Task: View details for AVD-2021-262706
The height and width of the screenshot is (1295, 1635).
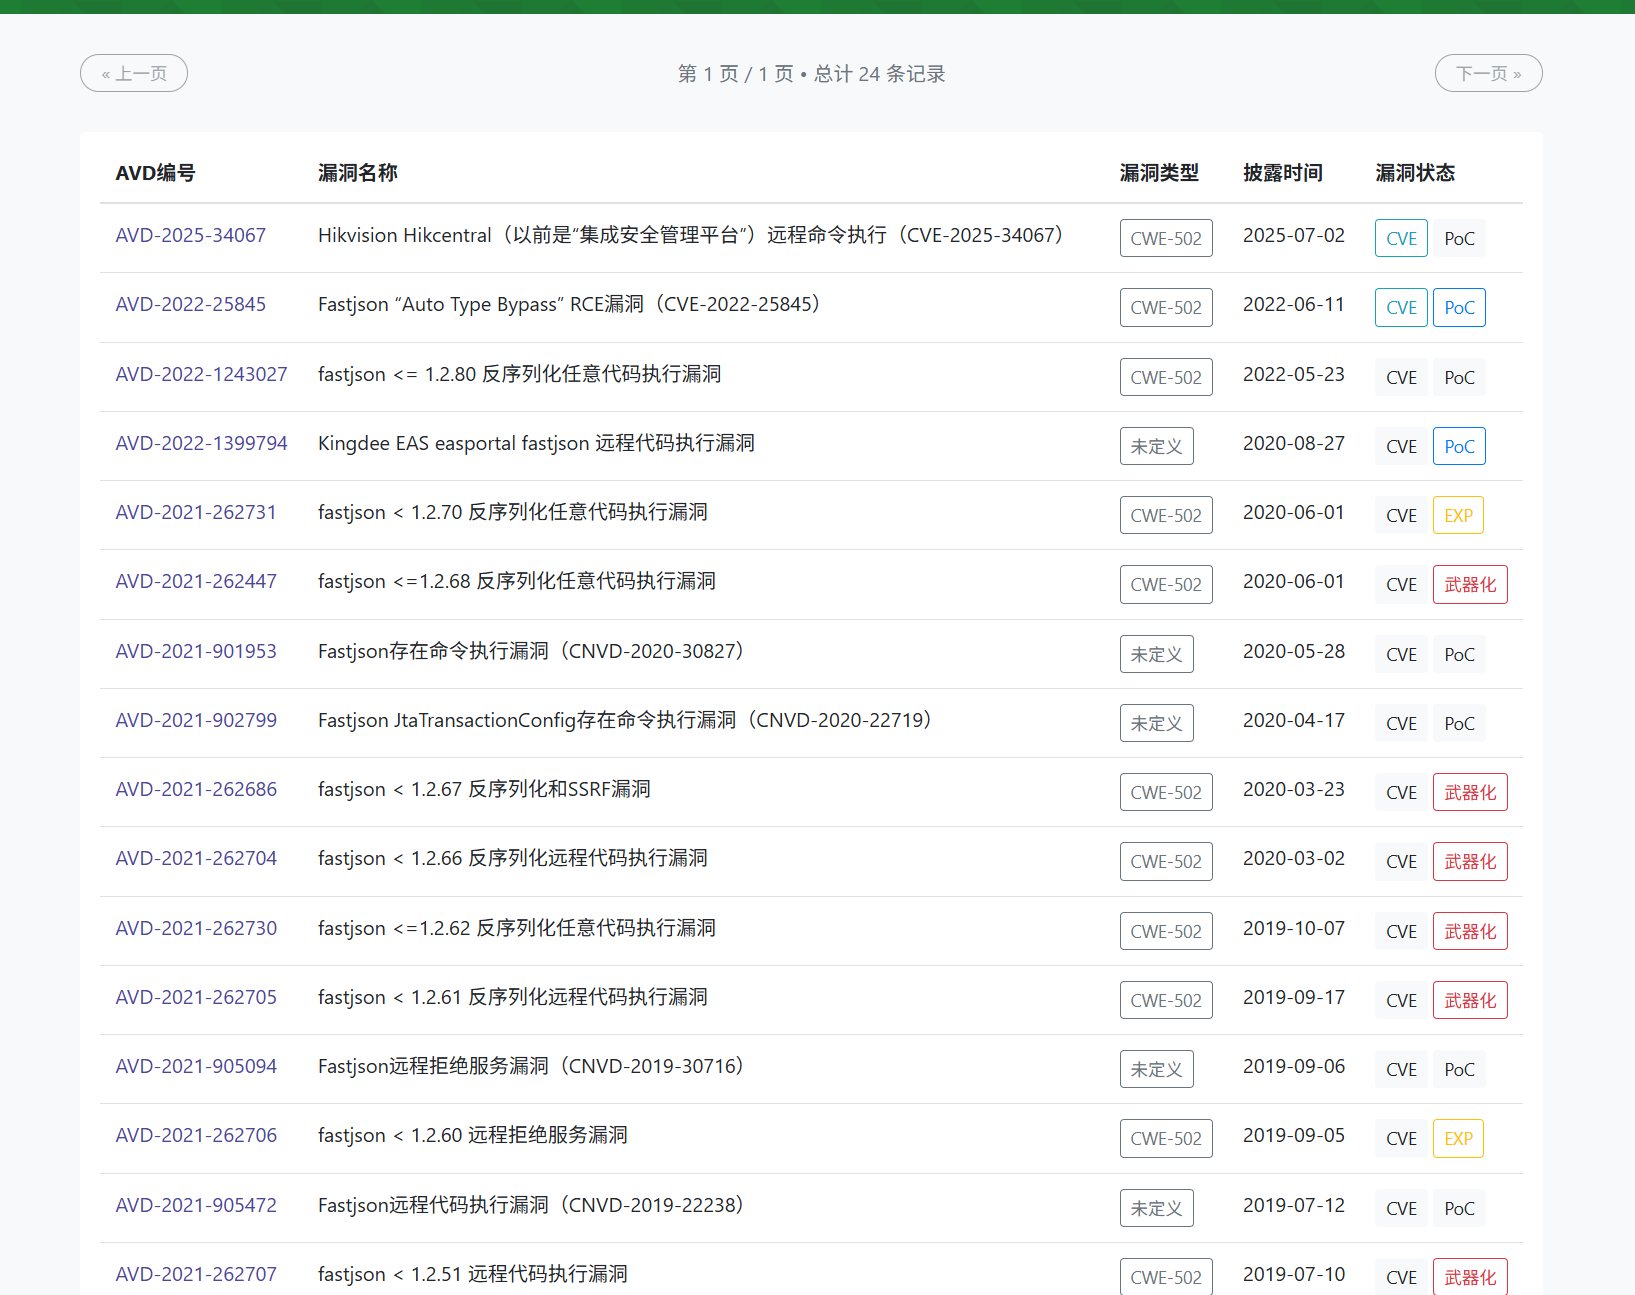Action: click(x=196, y=1135)
